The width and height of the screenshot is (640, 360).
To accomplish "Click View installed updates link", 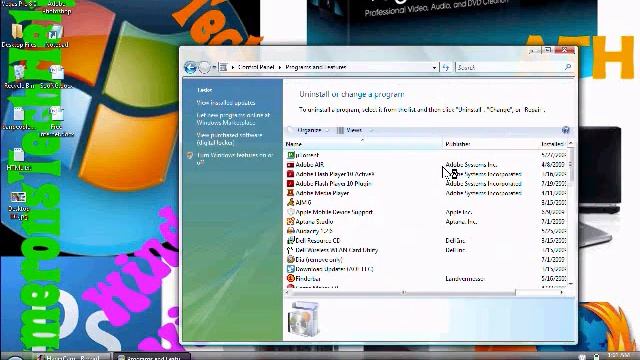I will (x=226, y=103).
